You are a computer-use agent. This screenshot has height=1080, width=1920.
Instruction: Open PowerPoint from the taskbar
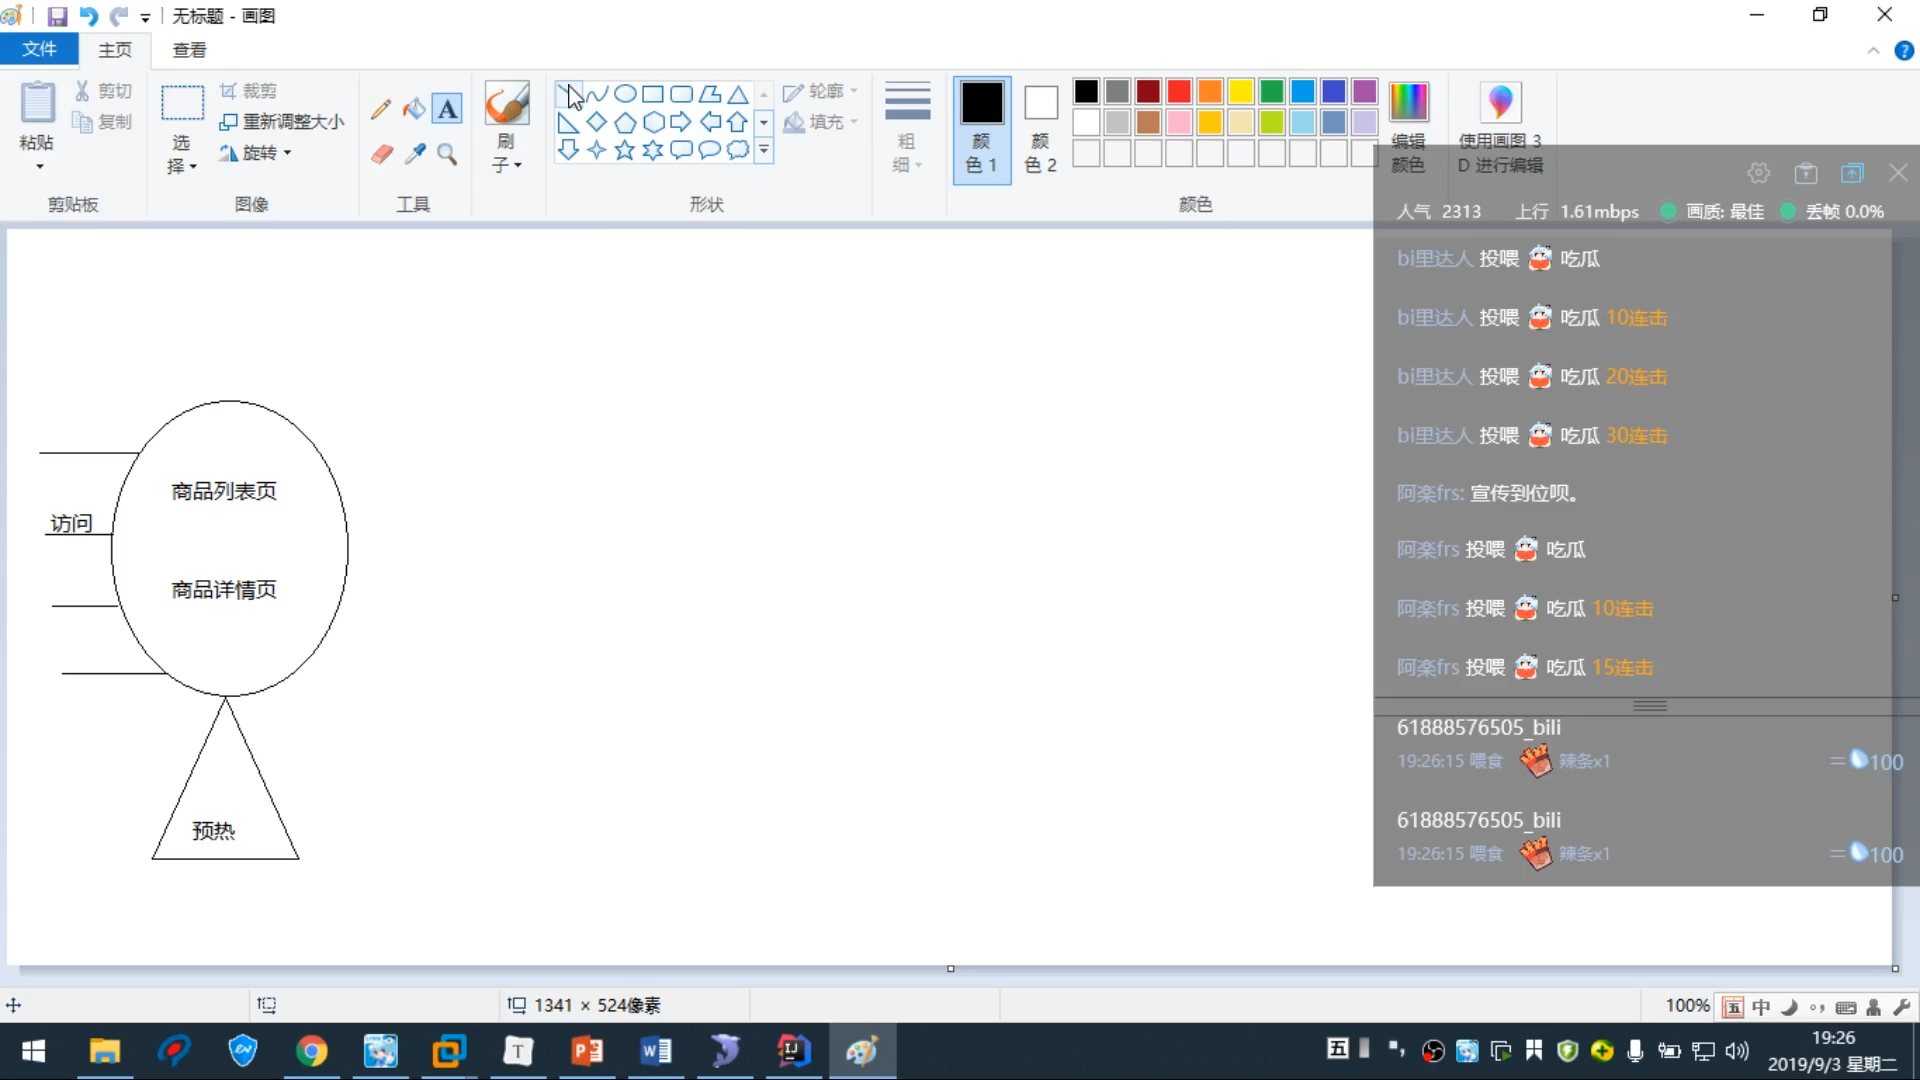[587, 1051]
